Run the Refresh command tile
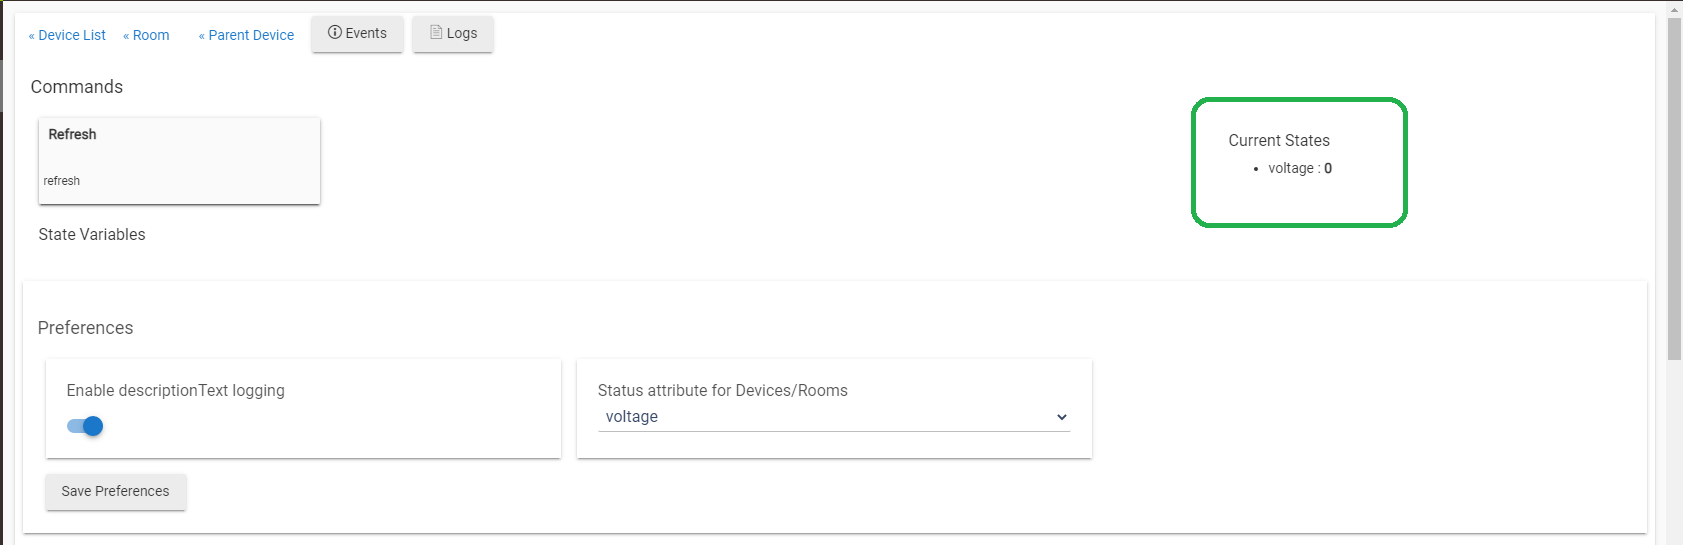Screen dimensions: 1687x545 click(179, 161)
